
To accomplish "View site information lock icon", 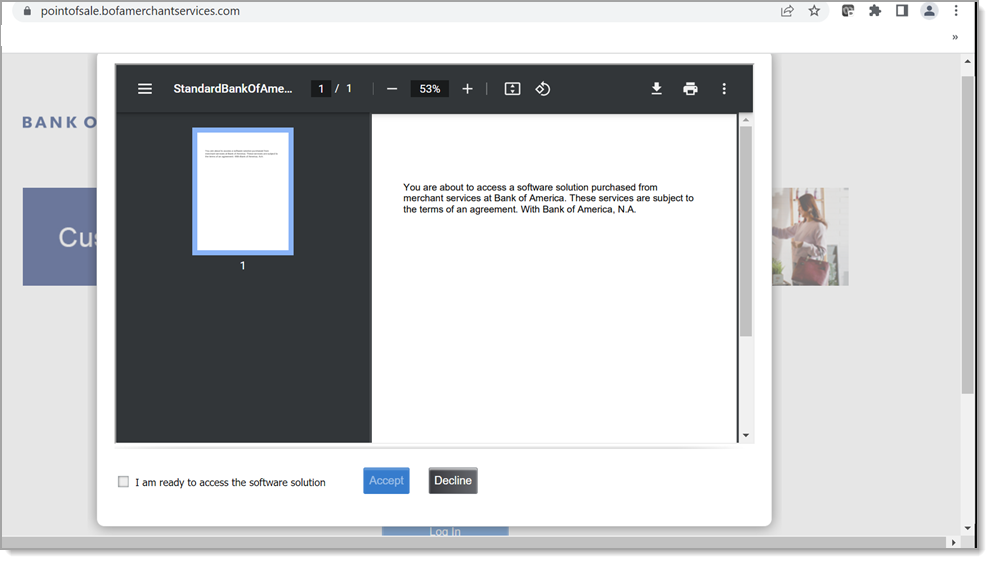I will (x=27, y=11).
